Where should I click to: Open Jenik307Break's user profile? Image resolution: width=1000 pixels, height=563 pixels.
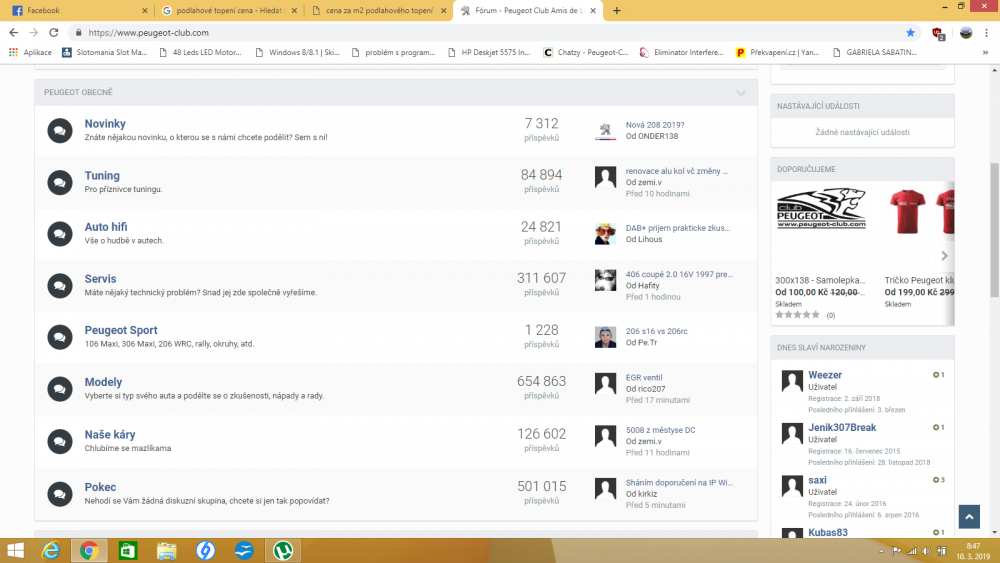pos(842,427)
